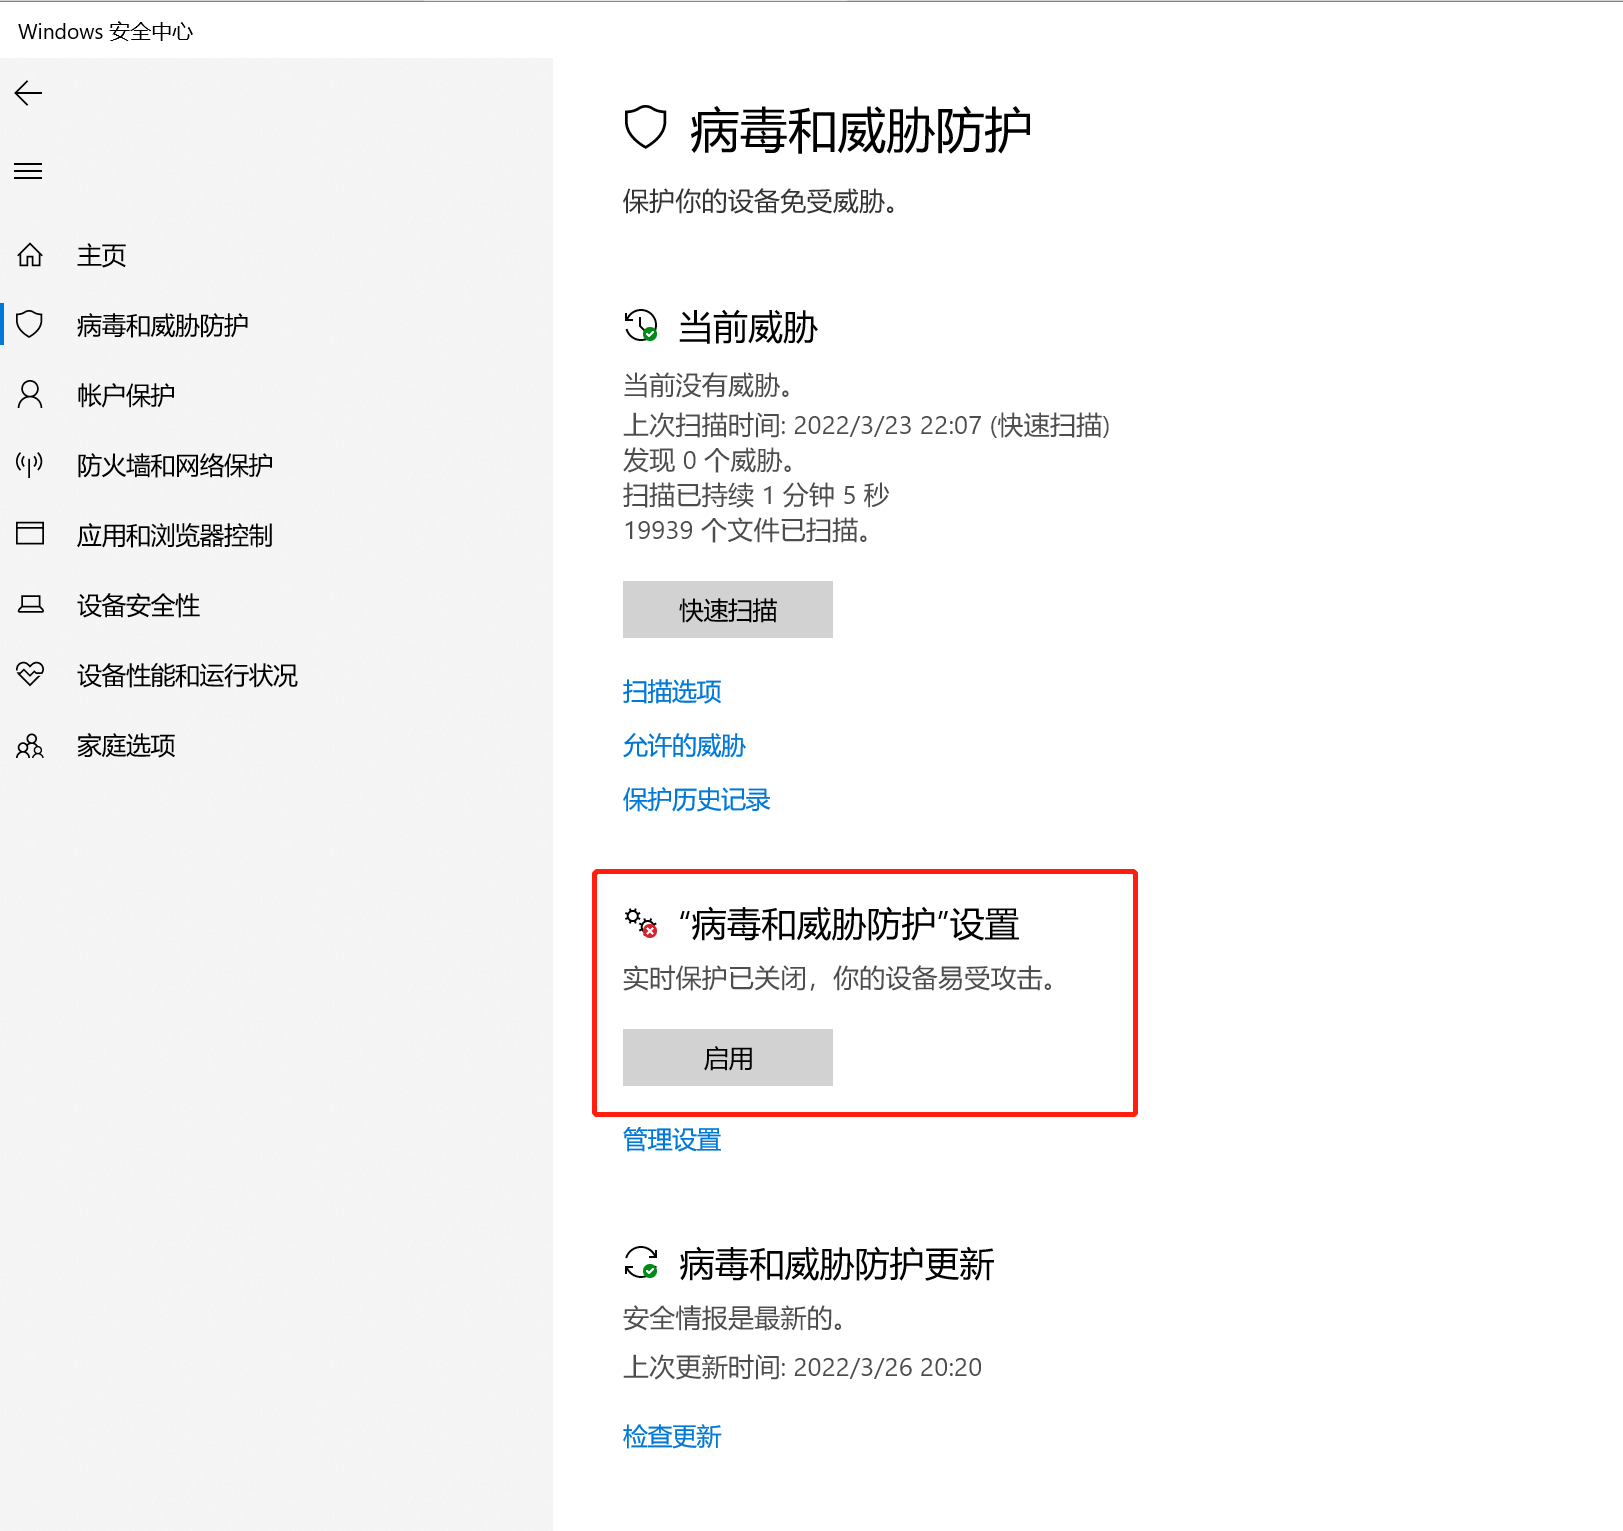Click the large shield icon in the page header

(x=645, y=128)
